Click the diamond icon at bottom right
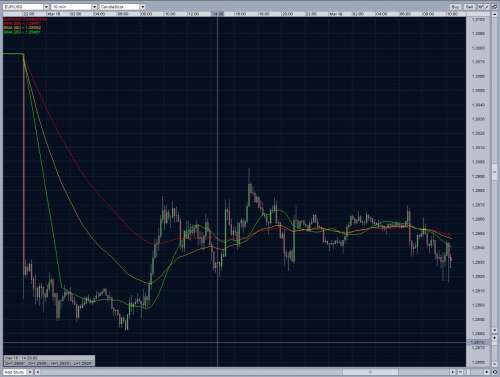The height and width of the screenshot is (377, 500). pos(487,372)
